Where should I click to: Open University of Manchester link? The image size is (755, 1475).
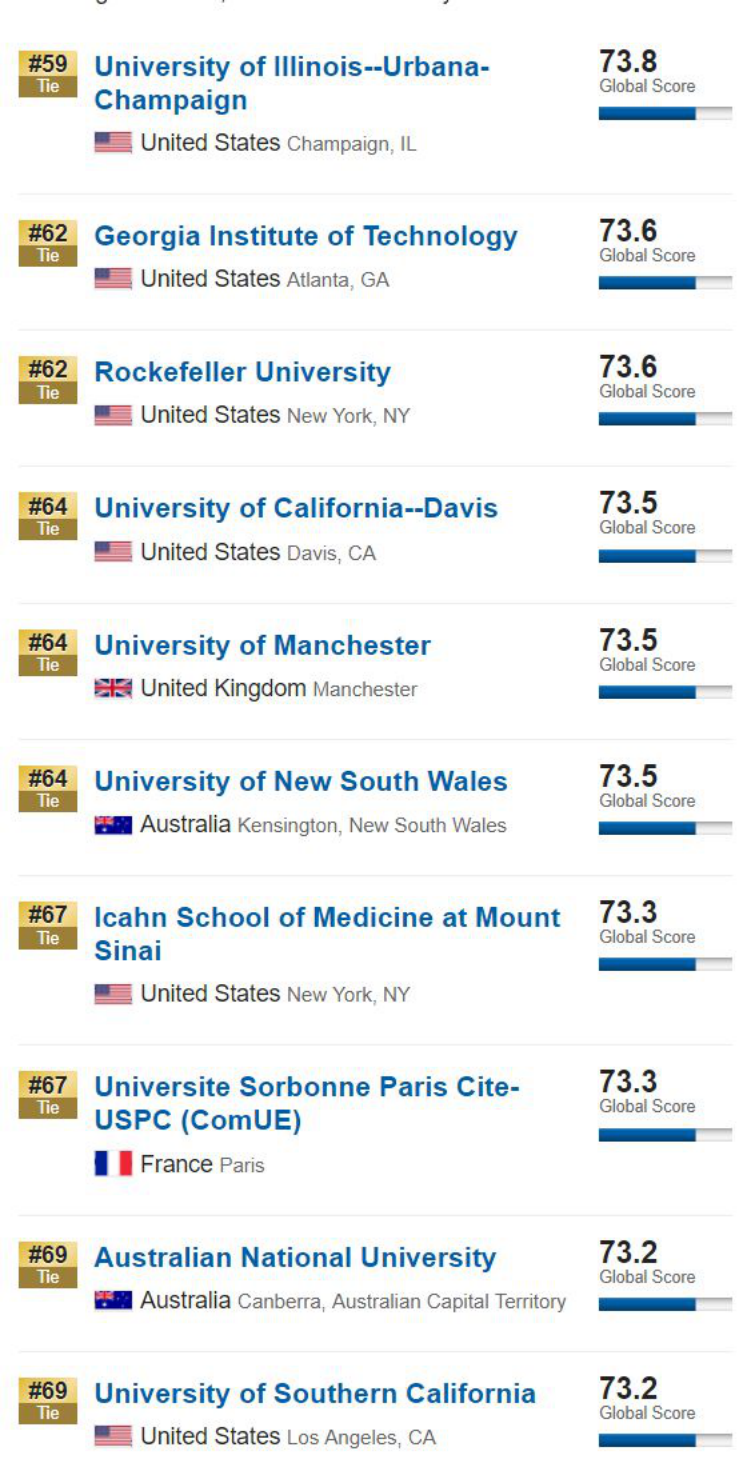262,646
